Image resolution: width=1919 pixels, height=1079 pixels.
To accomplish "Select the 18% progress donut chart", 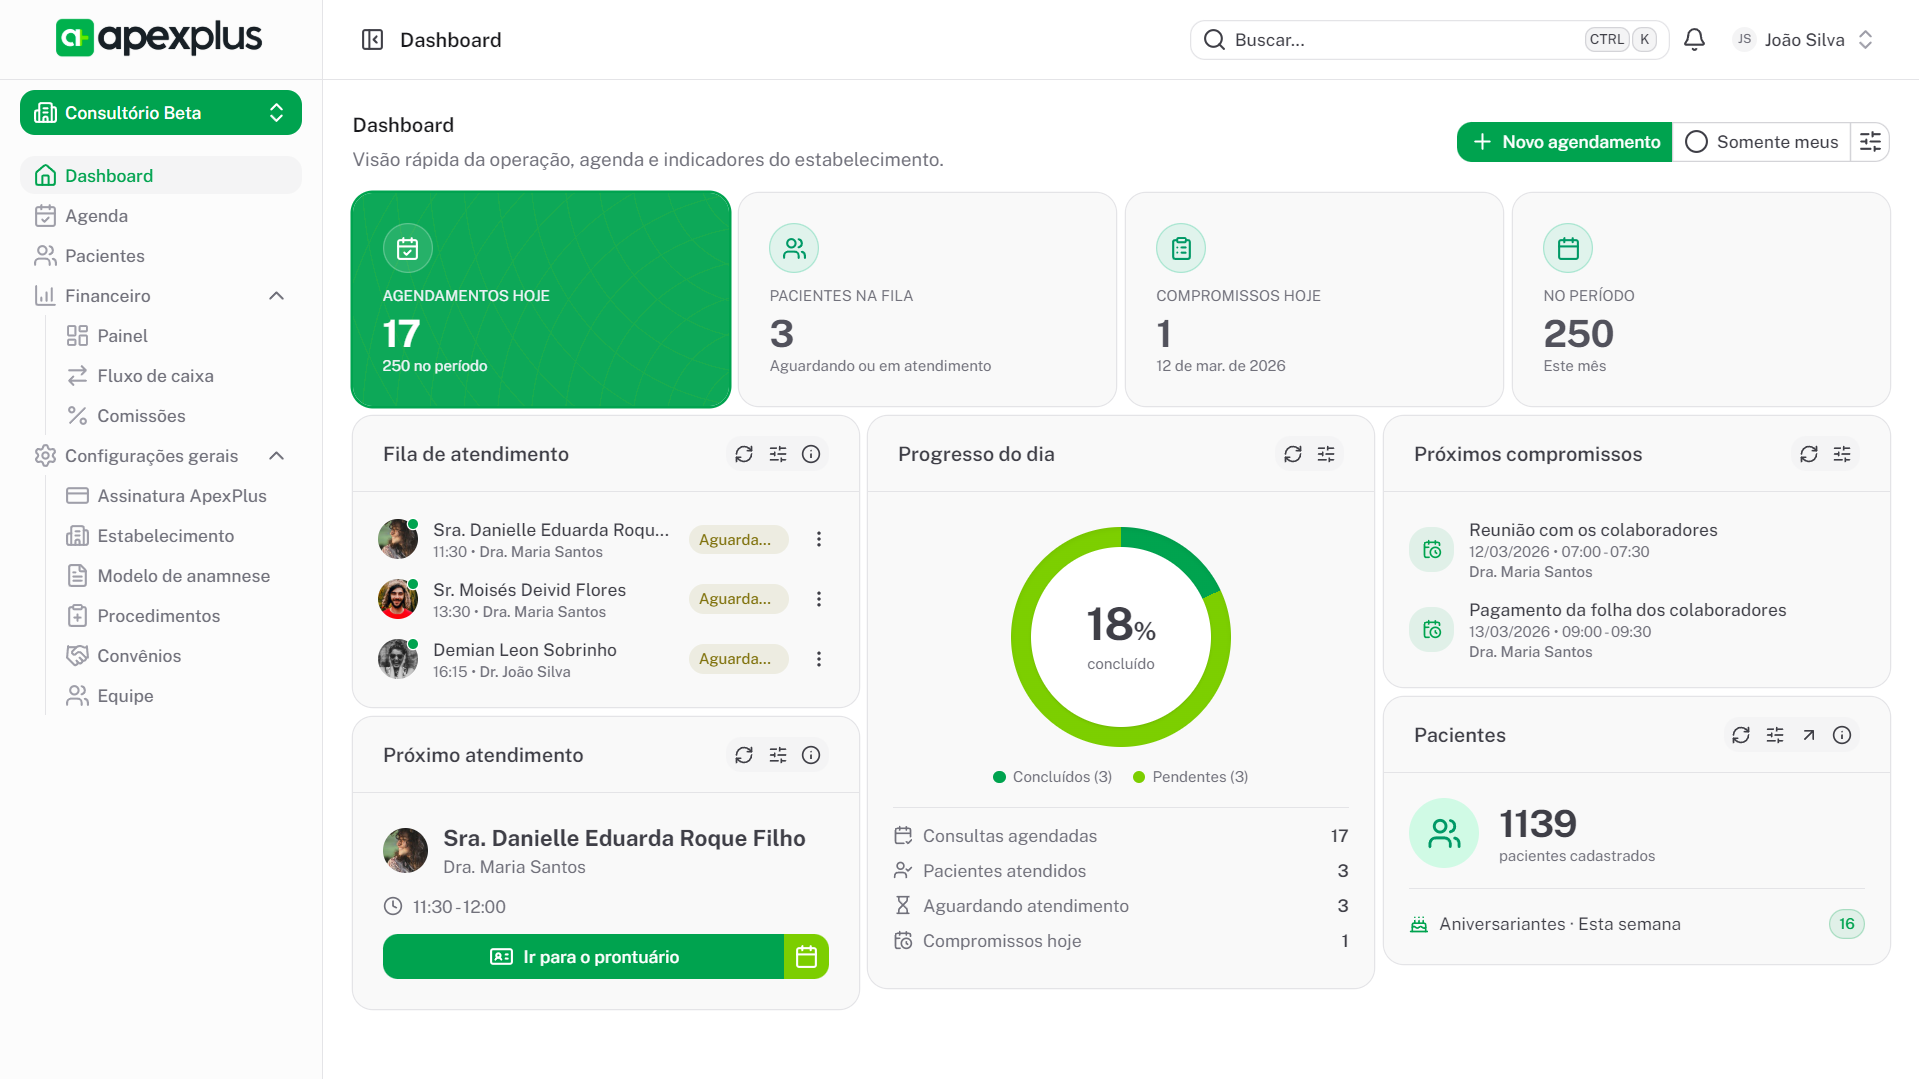I will [x=1121, y=637].
